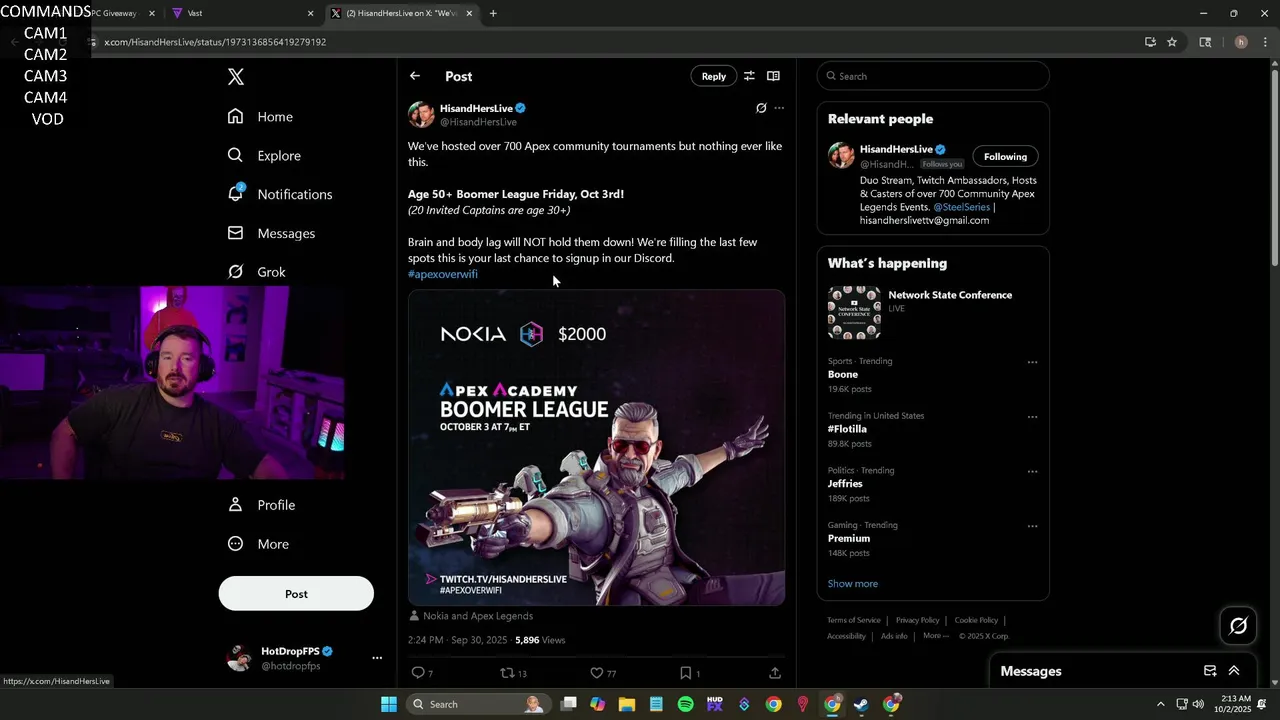The image size is (1280, 720).
Task: Open the Cookie Policy link
Action: pyautogui.click(x=976, y=620)
